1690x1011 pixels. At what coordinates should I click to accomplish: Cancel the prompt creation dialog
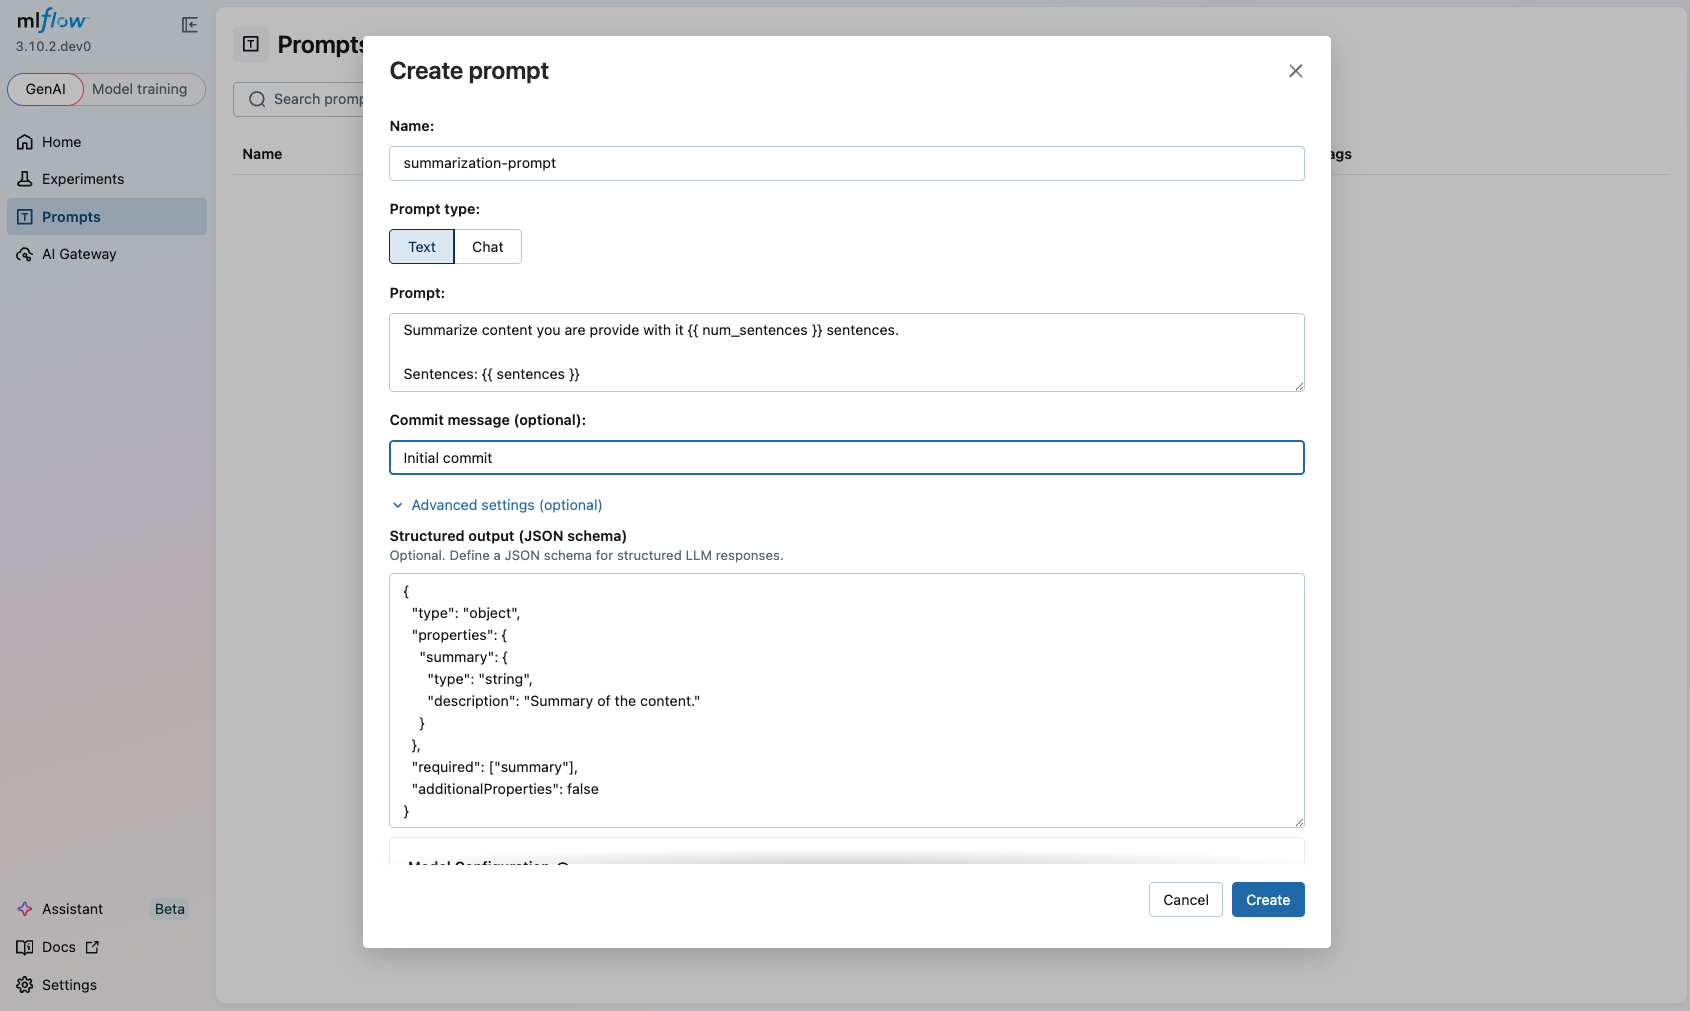point(1185,899)
